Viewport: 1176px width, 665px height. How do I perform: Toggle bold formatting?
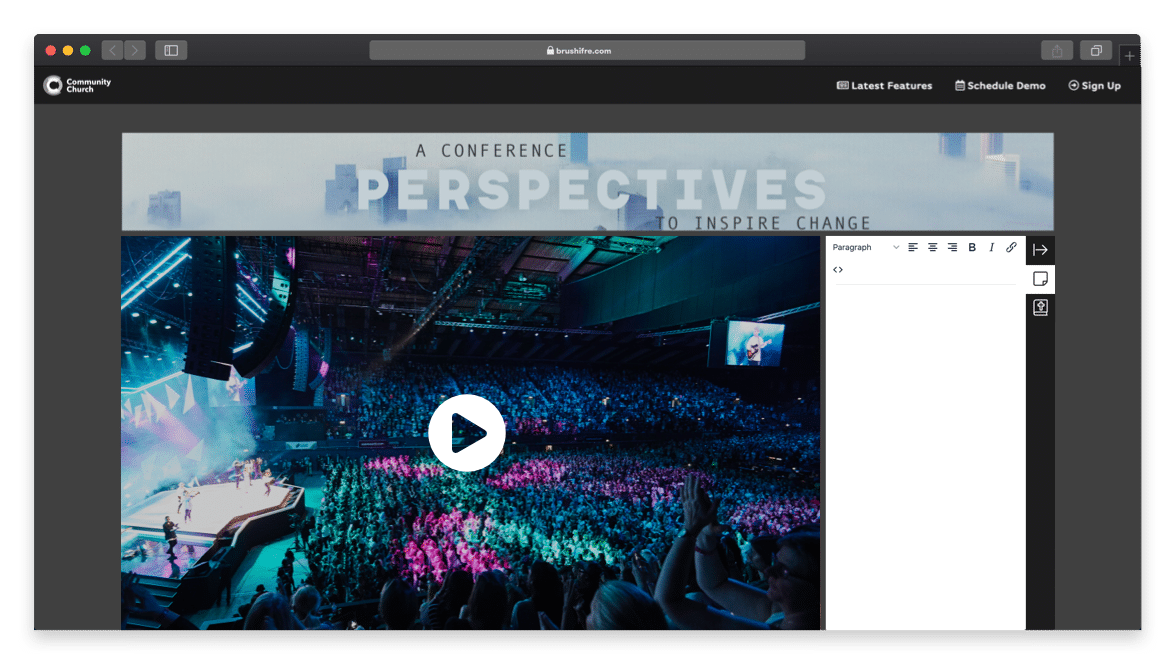point(972,247)
